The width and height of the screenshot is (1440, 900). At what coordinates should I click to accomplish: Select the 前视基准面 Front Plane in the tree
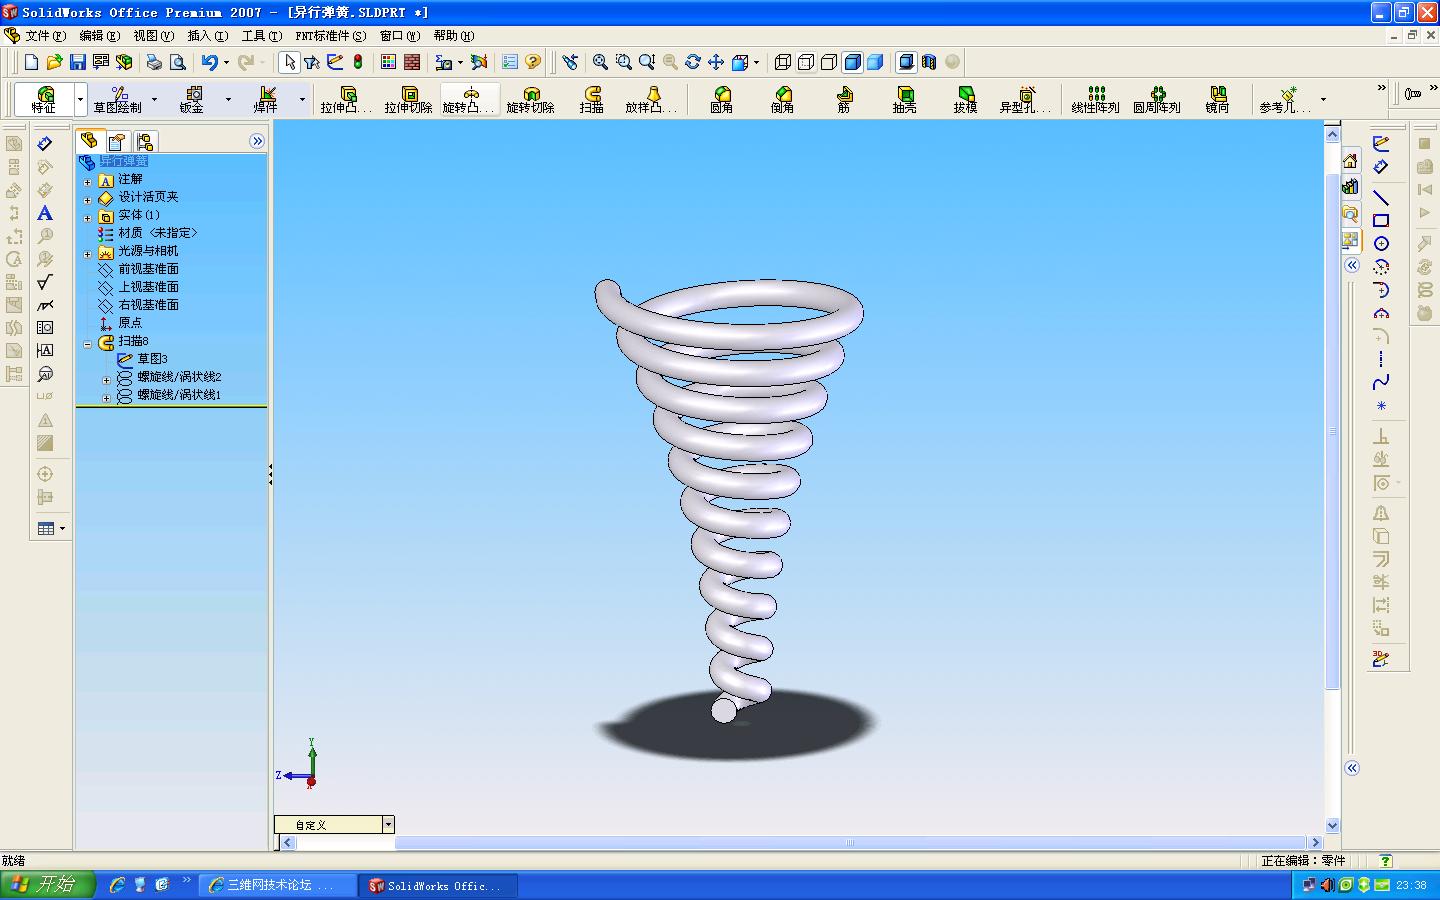click(148, 269)
